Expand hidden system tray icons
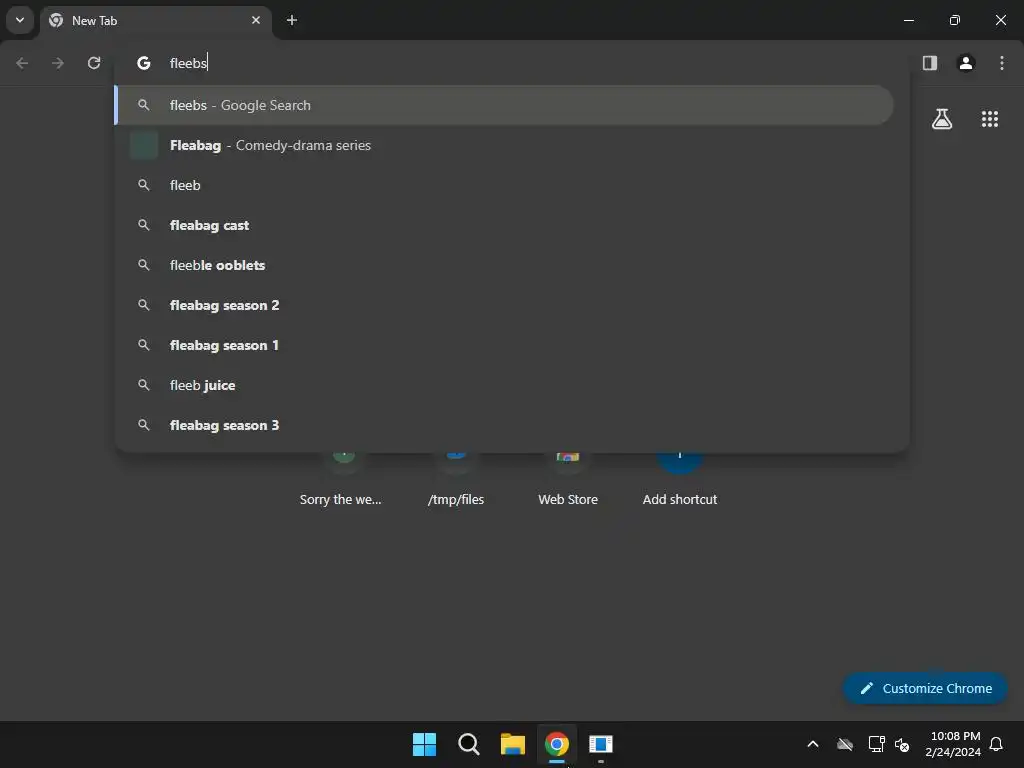The height and width of the screenshot is (768, 1024). coord(813,744)
